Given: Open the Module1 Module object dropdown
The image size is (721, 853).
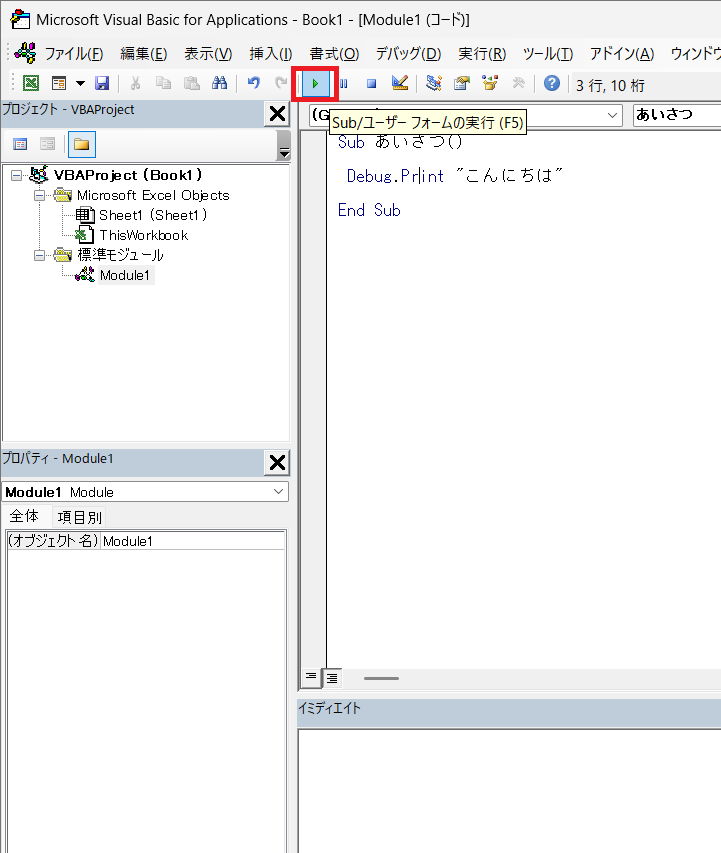Looking at the screenshot, I should pos(279,492).
